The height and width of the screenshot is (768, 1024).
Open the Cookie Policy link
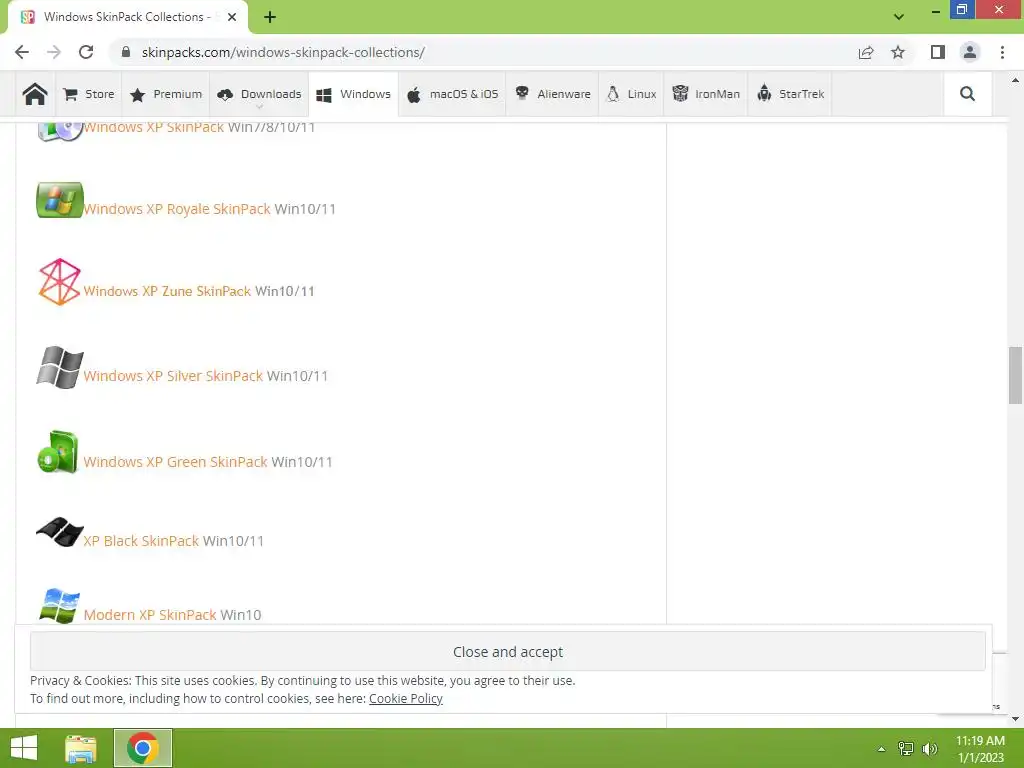click(406, 698)
